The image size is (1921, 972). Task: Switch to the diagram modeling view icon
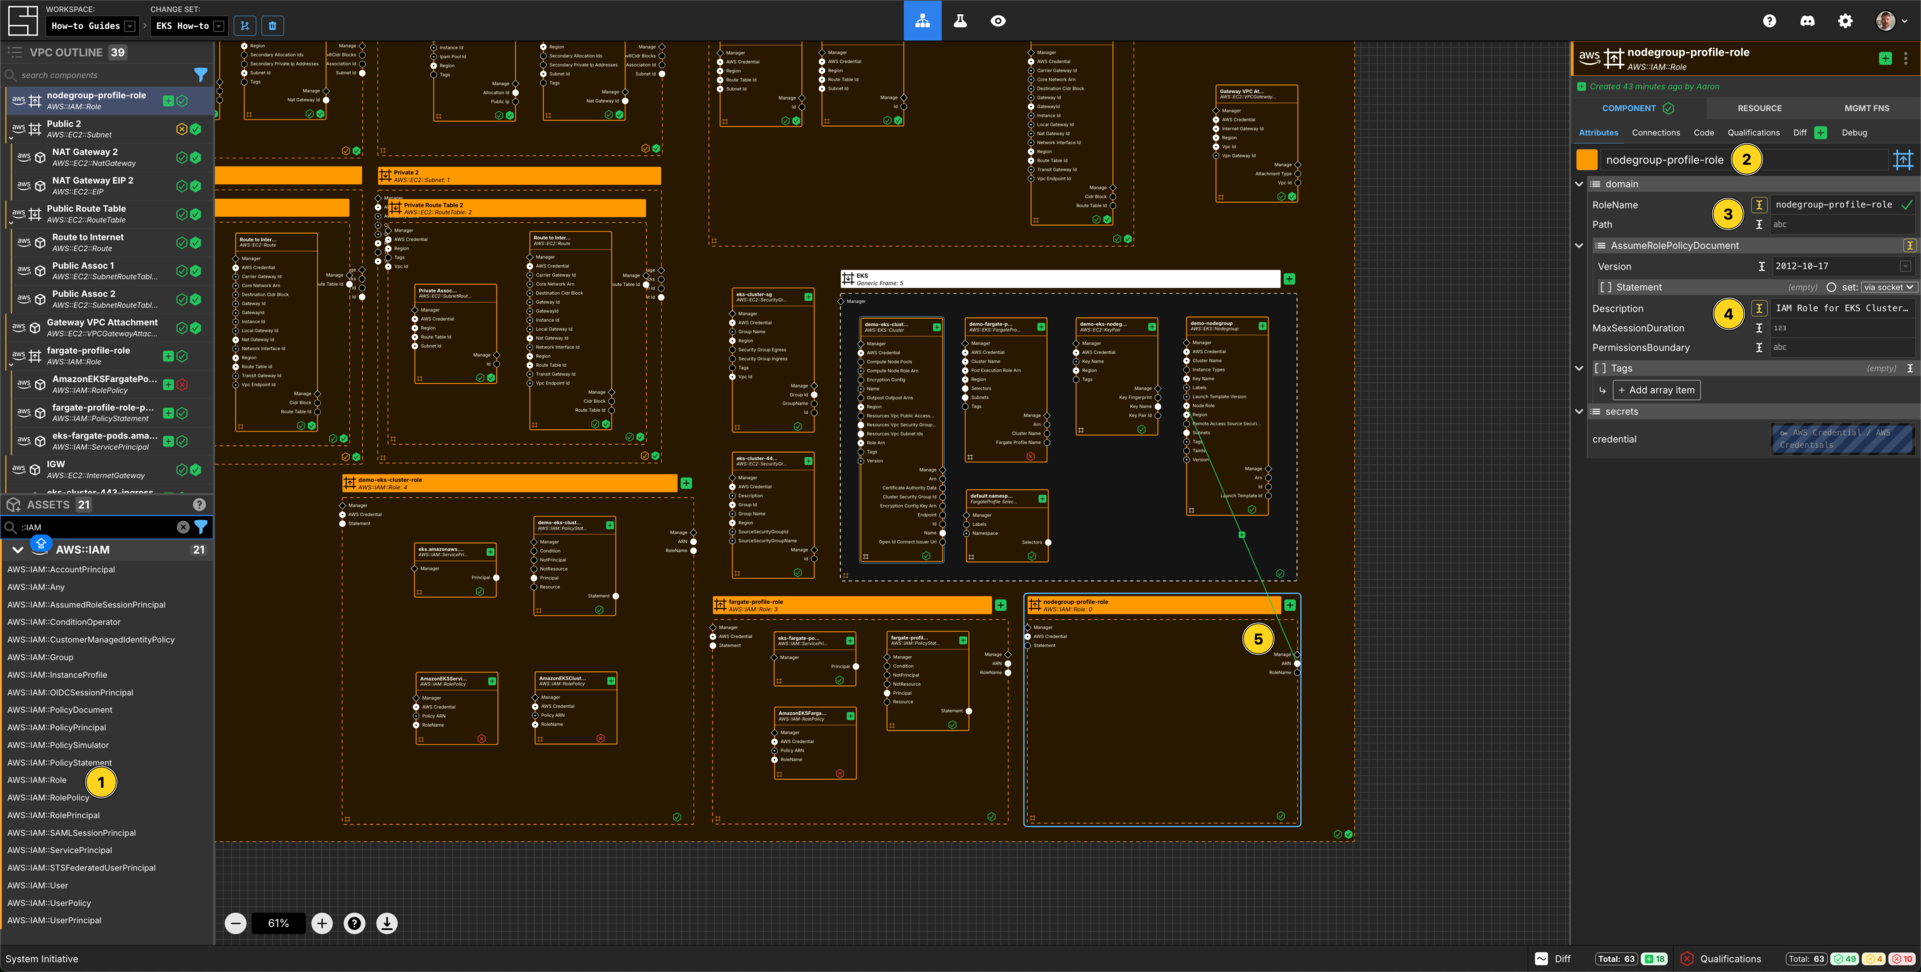[922, 20]
